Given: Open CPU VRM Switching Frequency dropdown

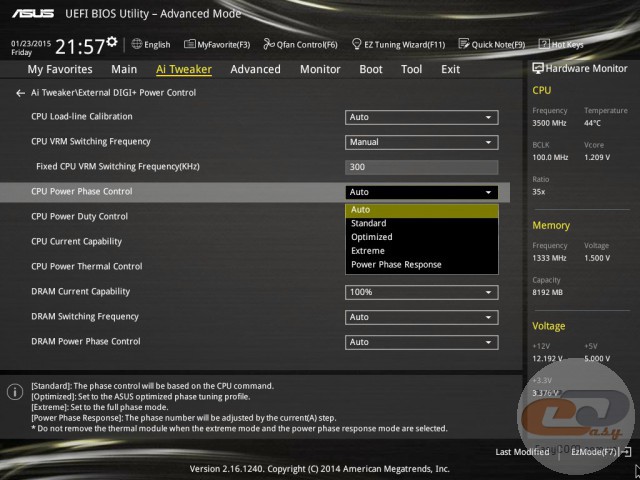Looking at the screenshot, I should point(422,142).
